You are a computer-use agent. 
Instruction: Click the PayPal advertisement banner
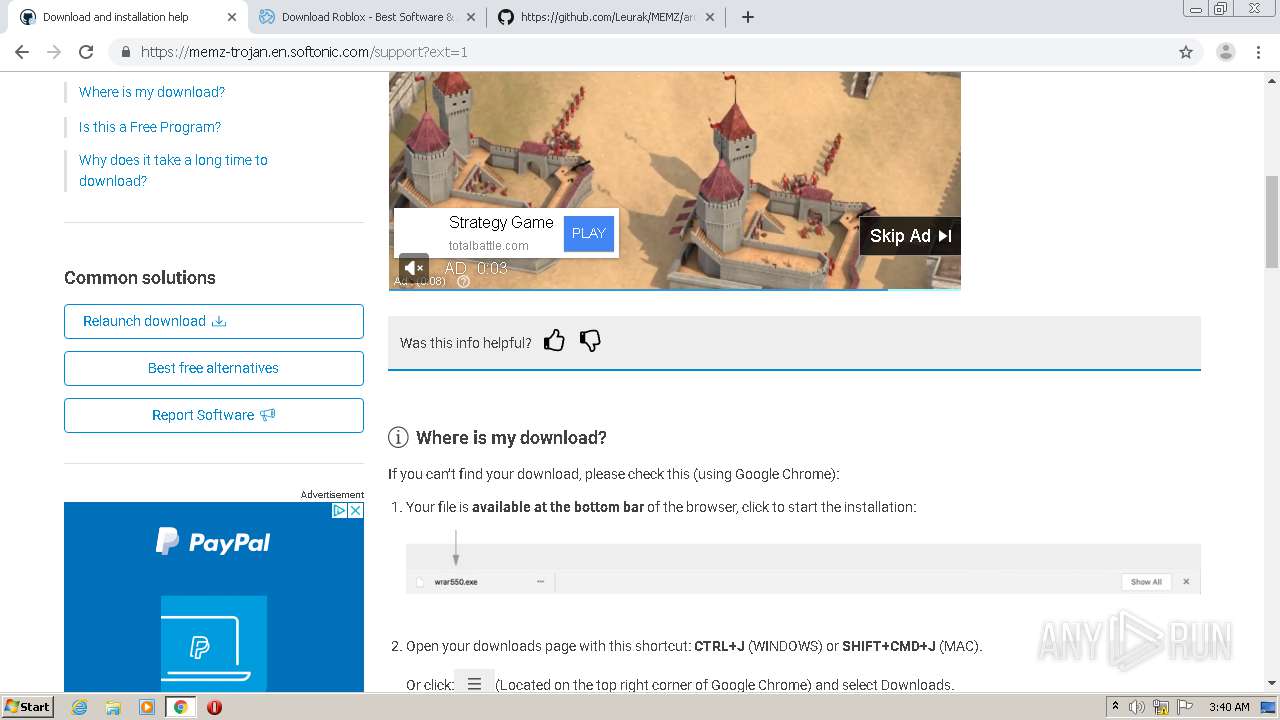214,597
